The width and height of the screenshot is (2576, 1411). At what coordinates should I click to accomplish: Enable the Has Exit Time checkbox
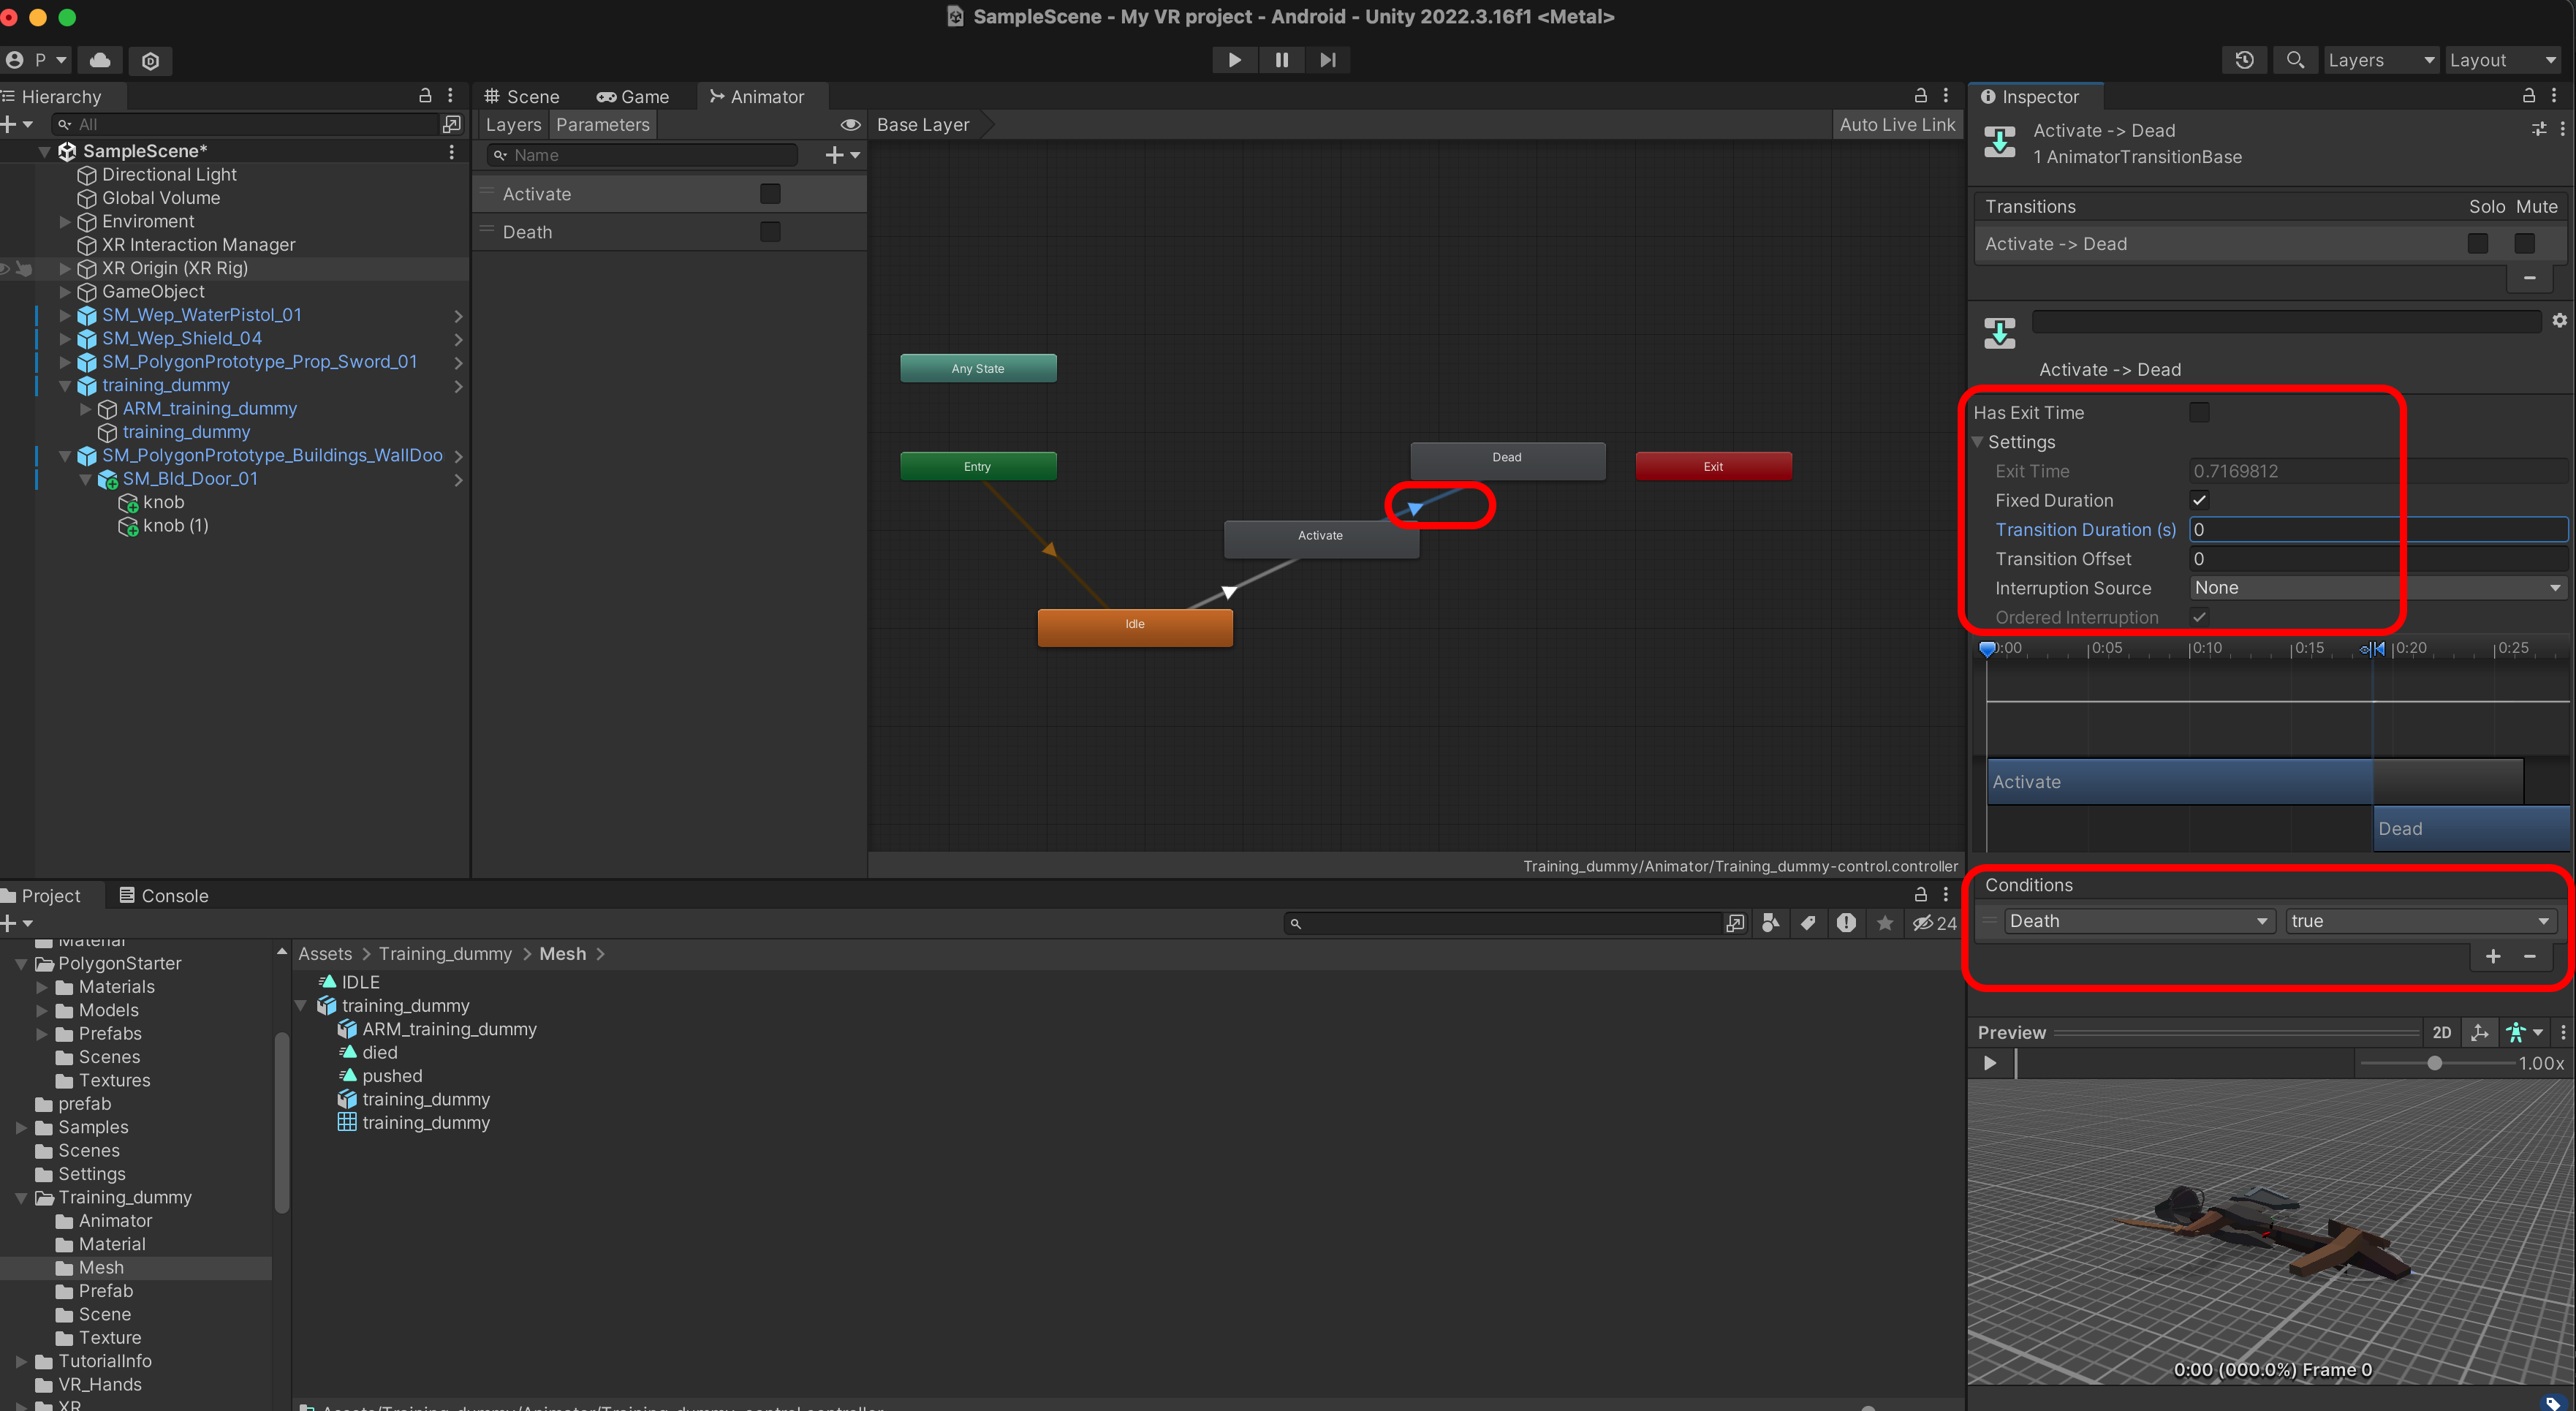(x=2199, y=412)
